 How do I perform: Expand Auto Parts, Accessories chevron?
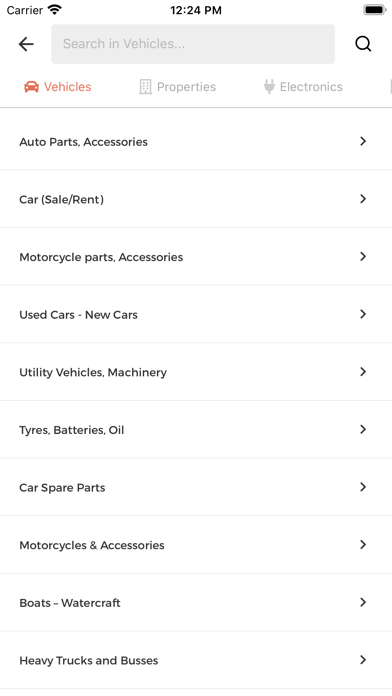tap(363, 141)
